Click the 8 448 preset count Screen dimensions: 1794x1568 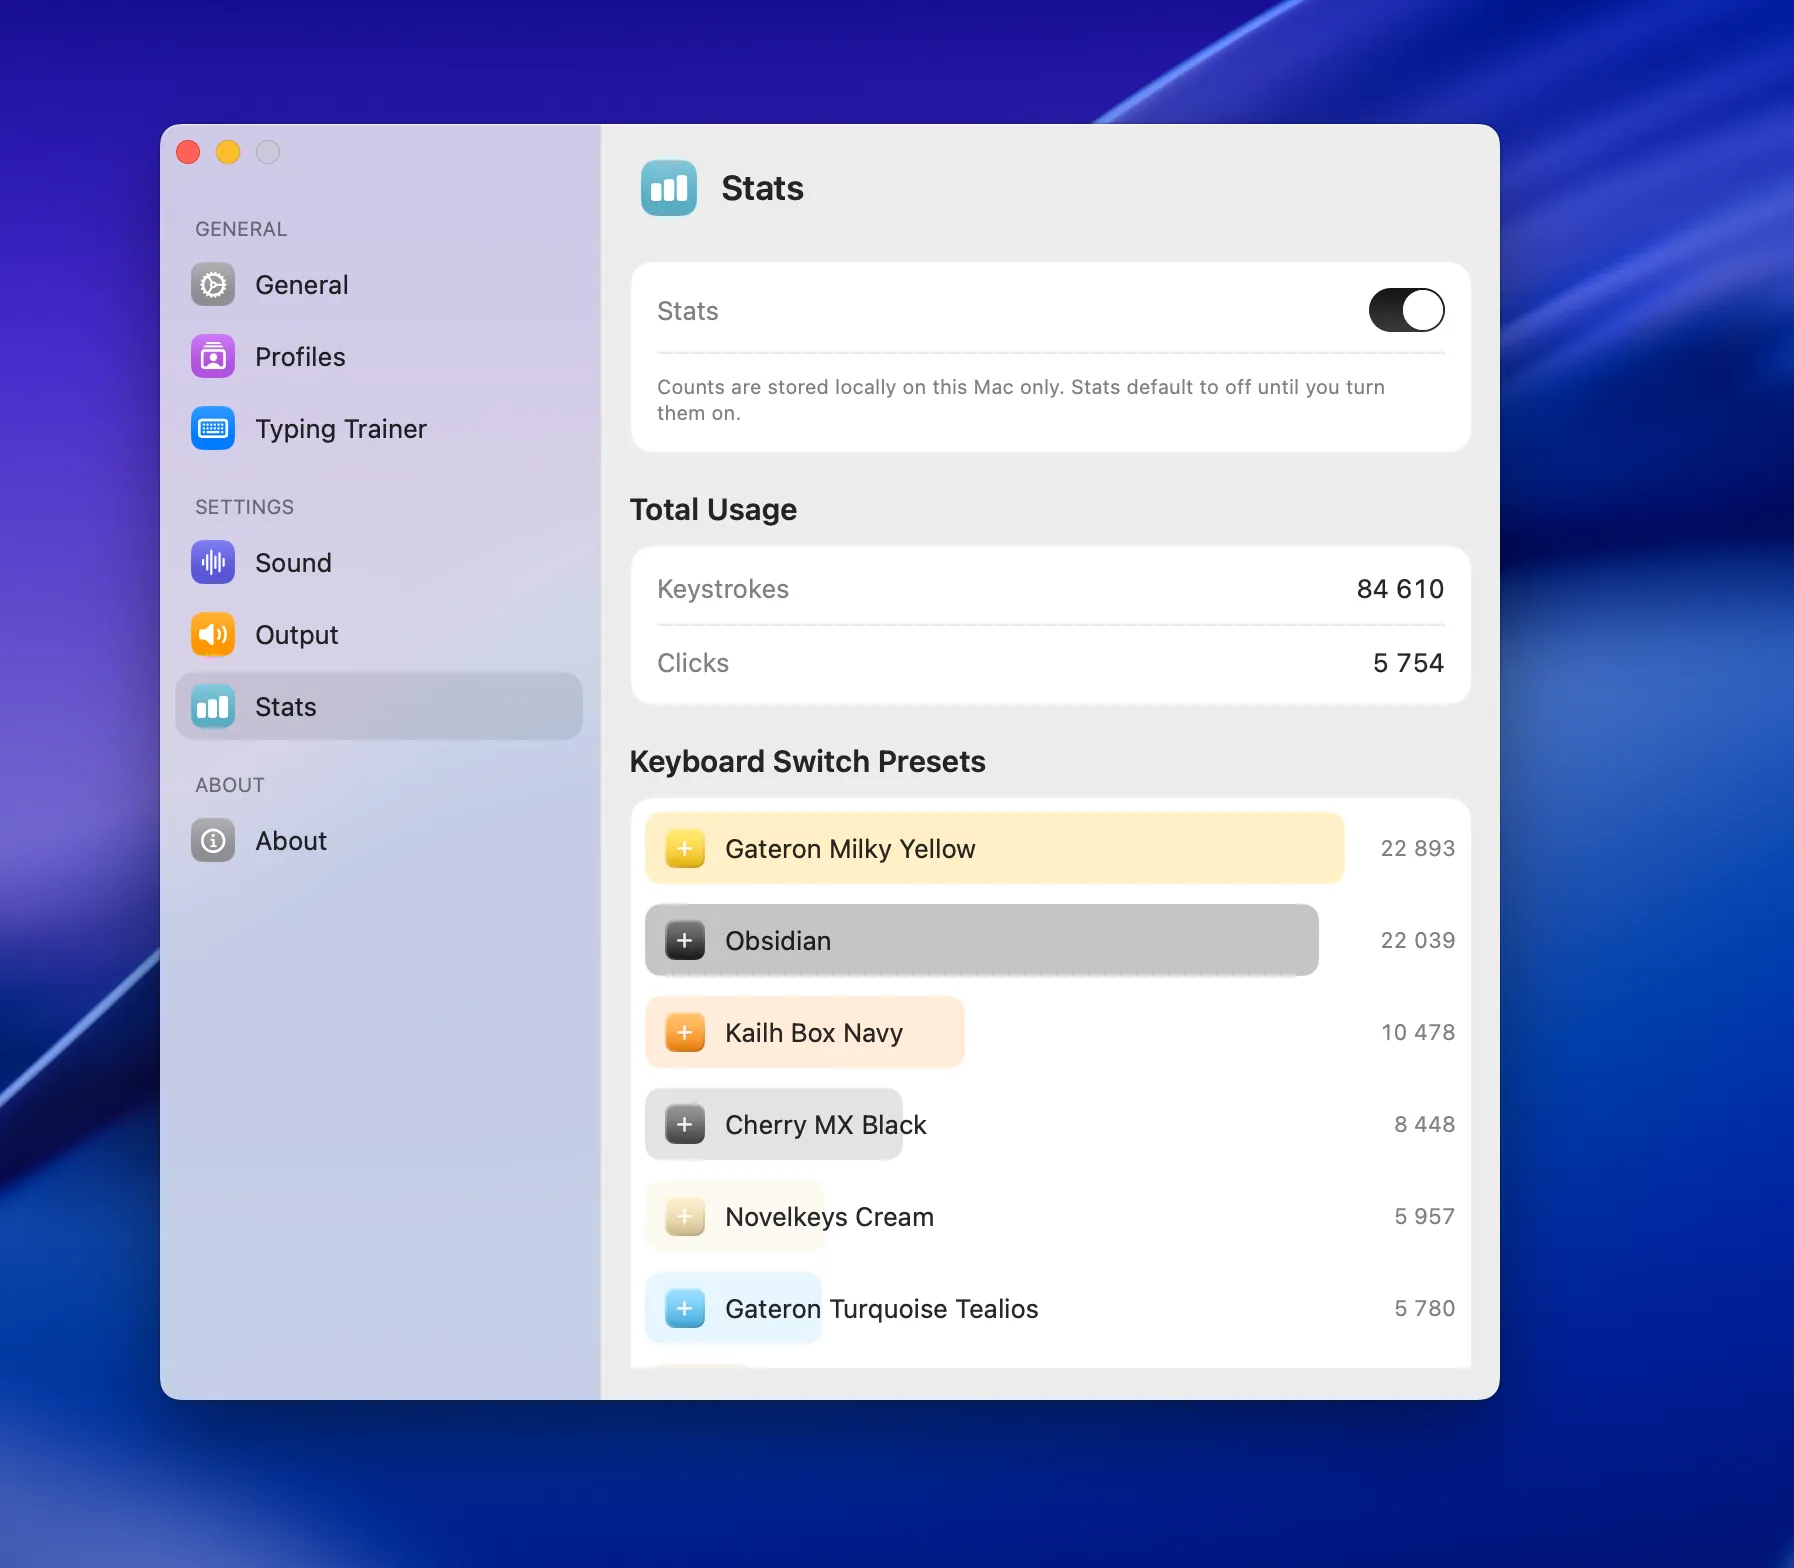(x=1425, y=1125)
